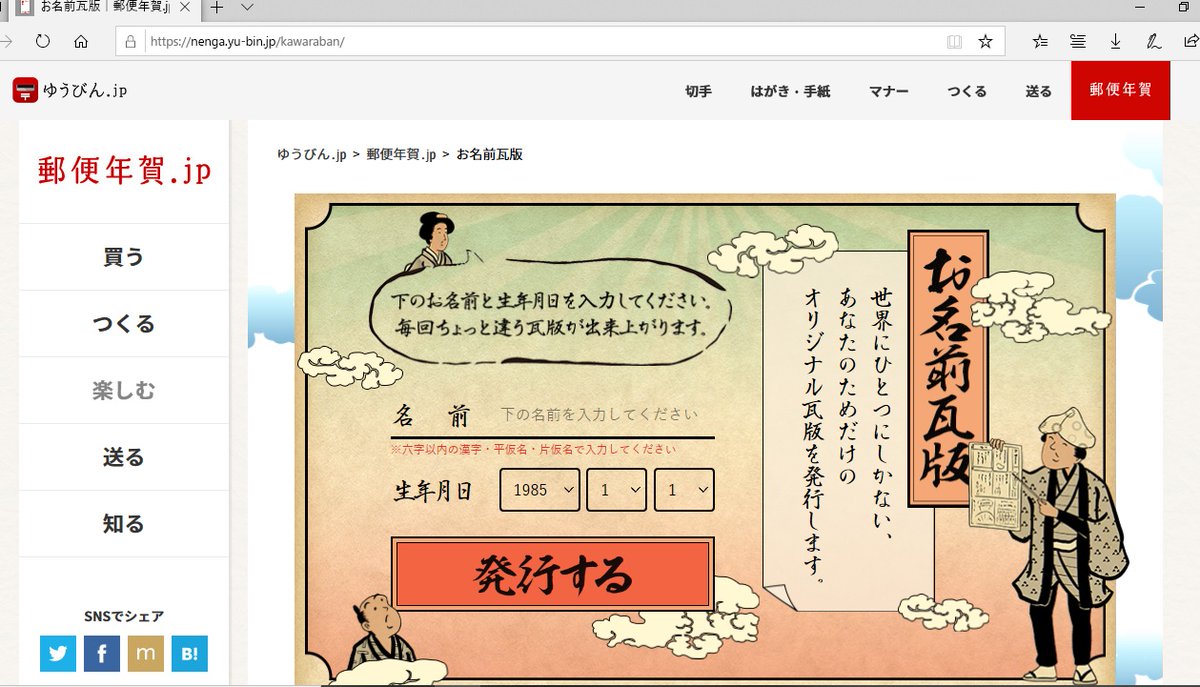
Task: Open 知る in the sidebar
Action: tap(124, 523)
